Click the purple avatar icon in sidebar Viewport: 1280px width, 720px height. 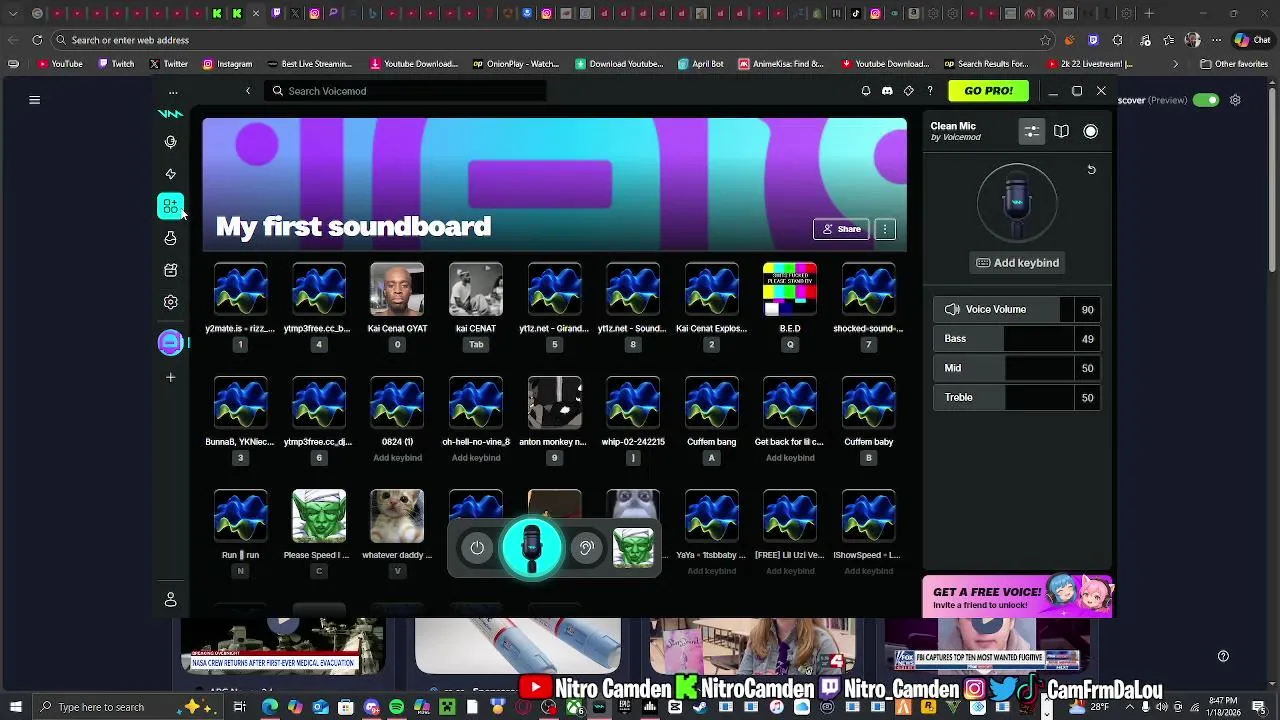point(171,343)
